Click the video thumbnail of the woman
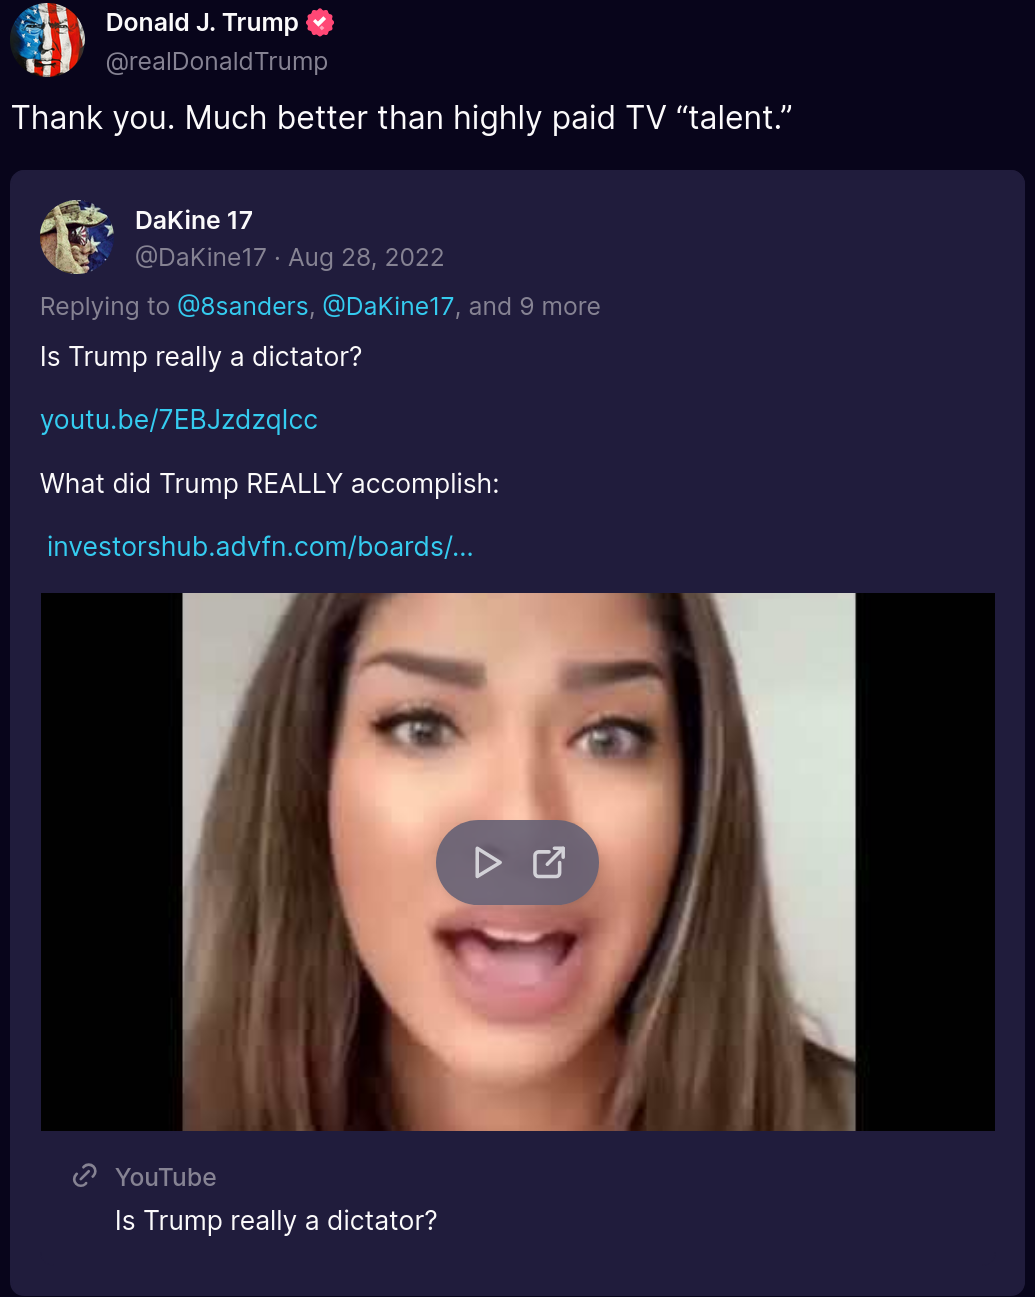 518,700
